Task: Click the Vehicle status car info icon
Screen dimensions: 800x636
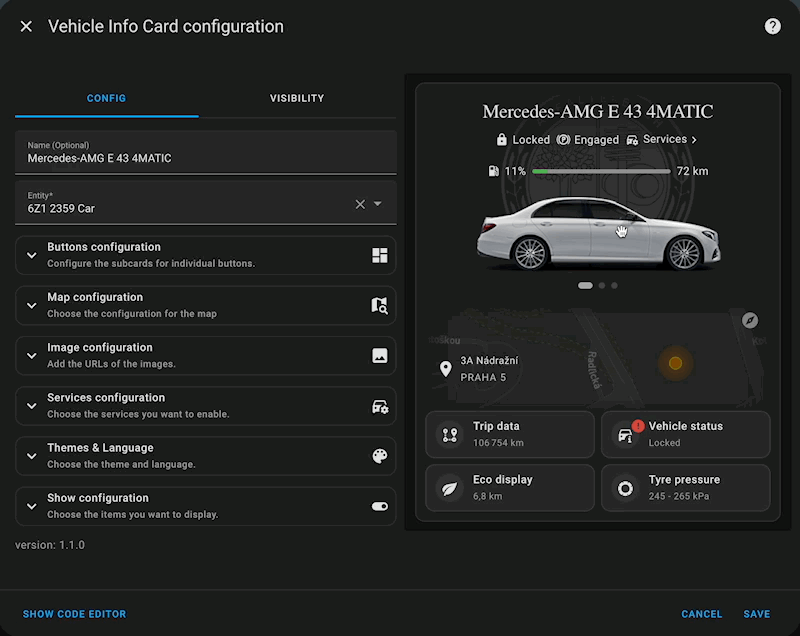Action: (625, 436)
